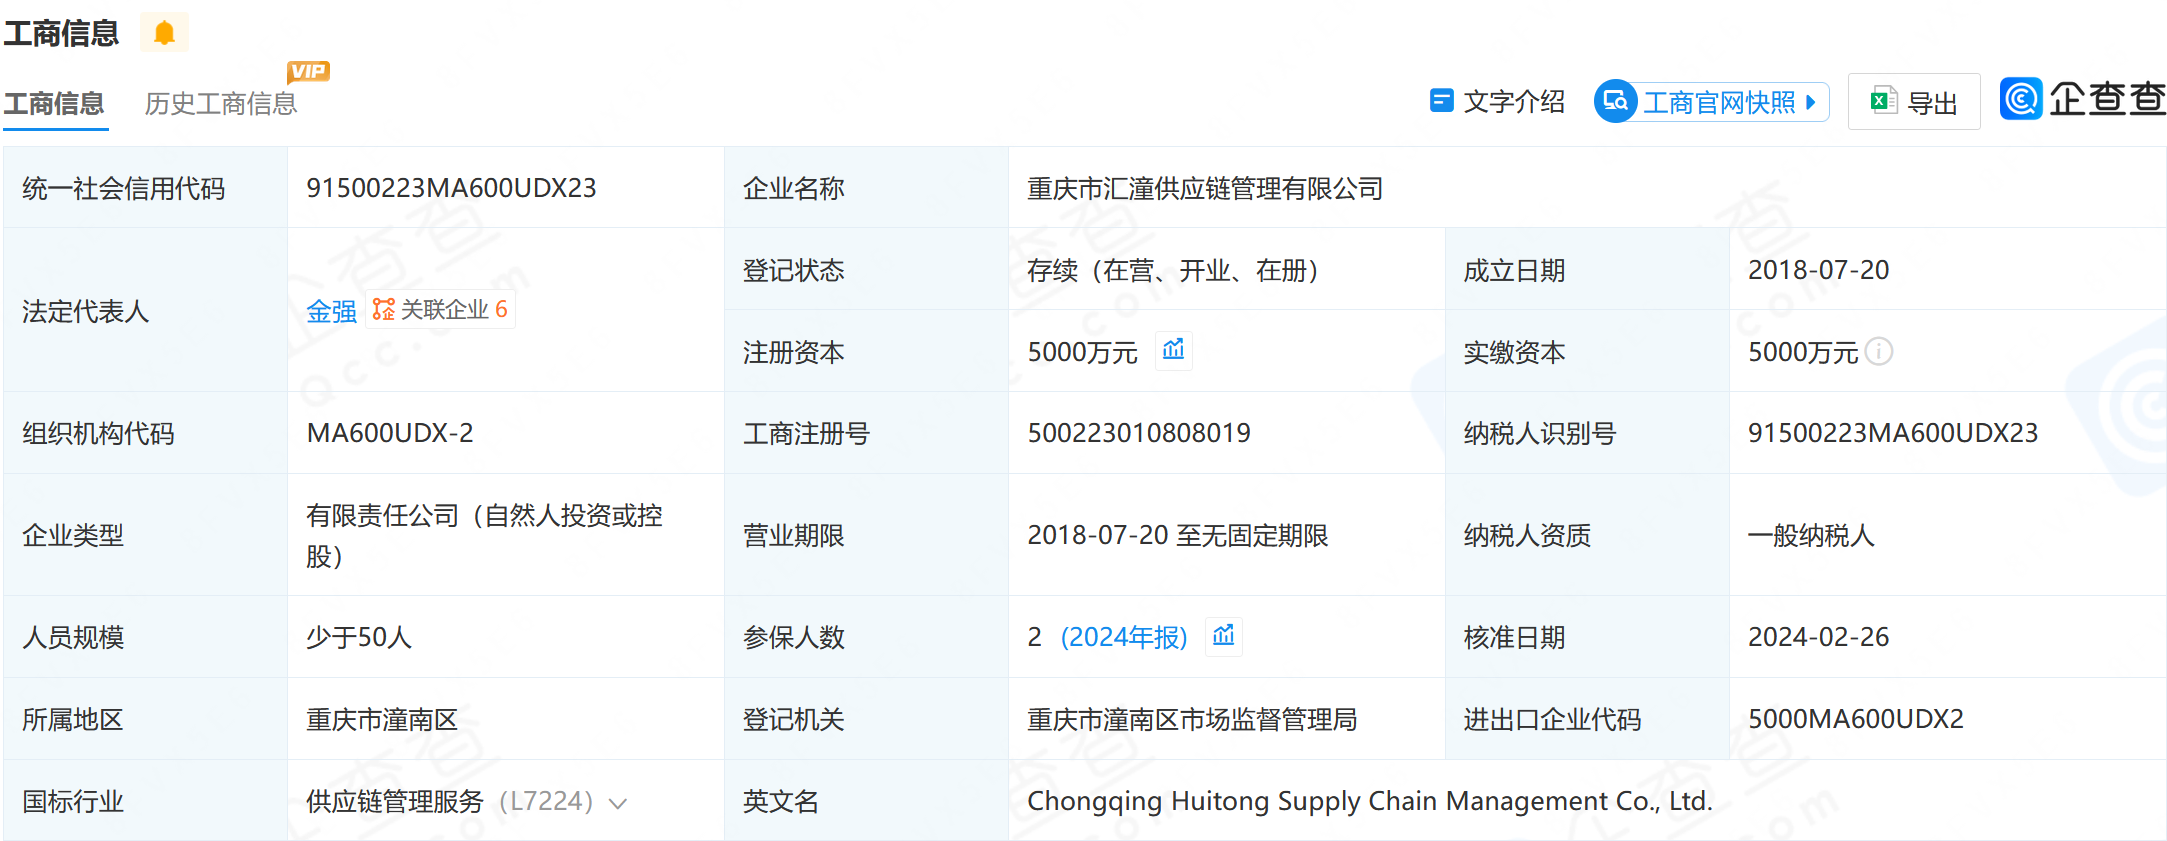
Task: Select the 登记机关 value 重庆市潼南区市场监督管理局
Action: tap(1192, 720)
